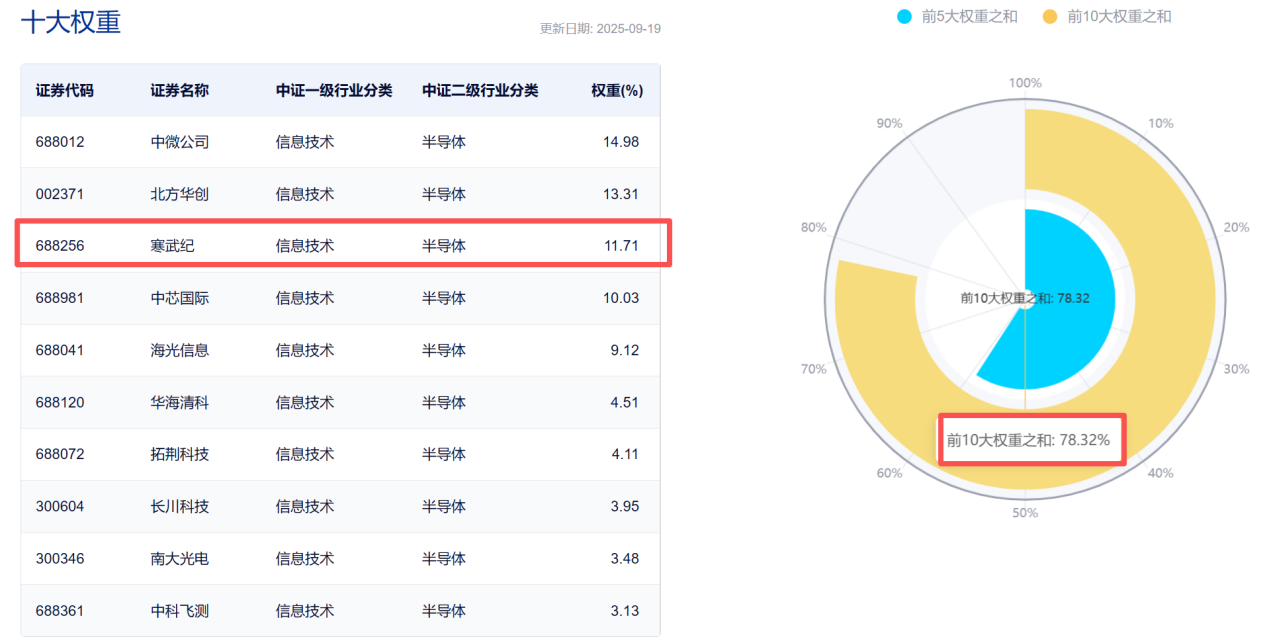Click the 更新日期 2025-09-19 text
Viewport: 1269px width, 639px height.
point(600,29)
